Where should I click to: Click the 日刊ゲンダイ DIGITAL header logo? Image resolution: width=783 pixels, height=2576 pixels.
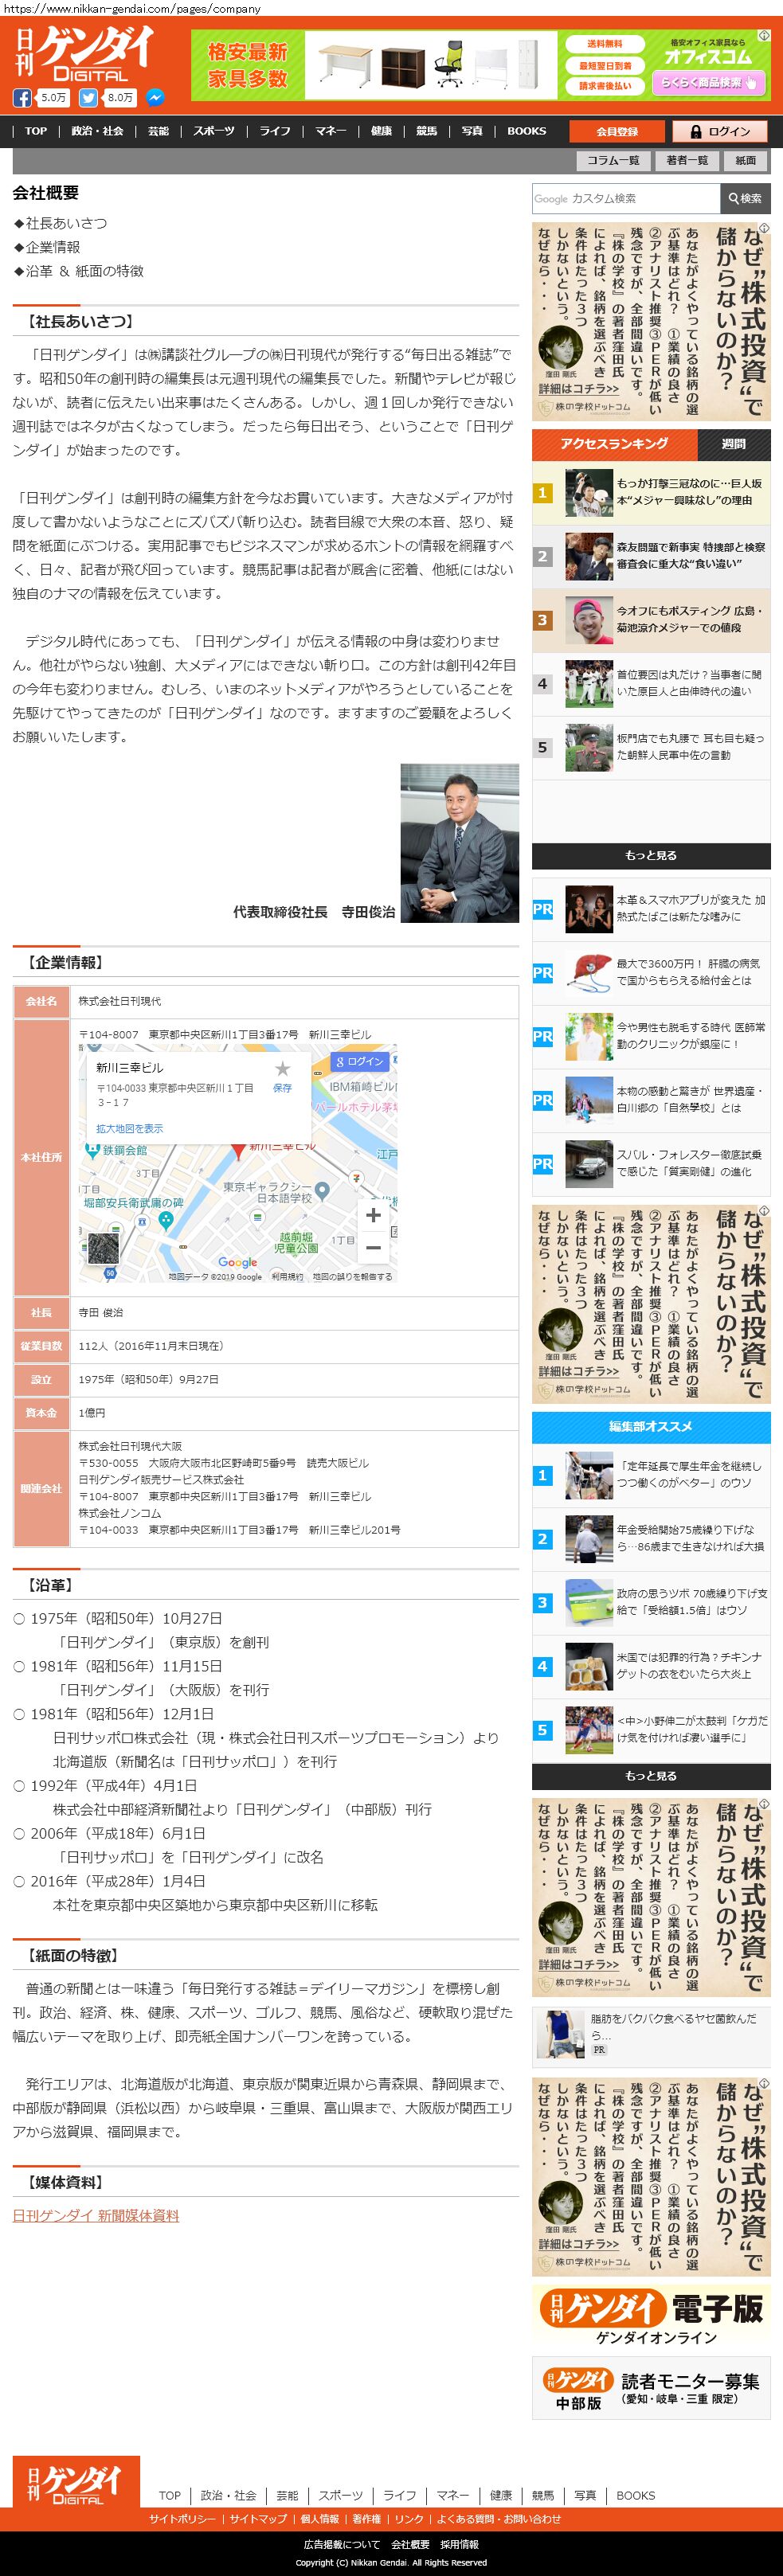tap(85, 54)
